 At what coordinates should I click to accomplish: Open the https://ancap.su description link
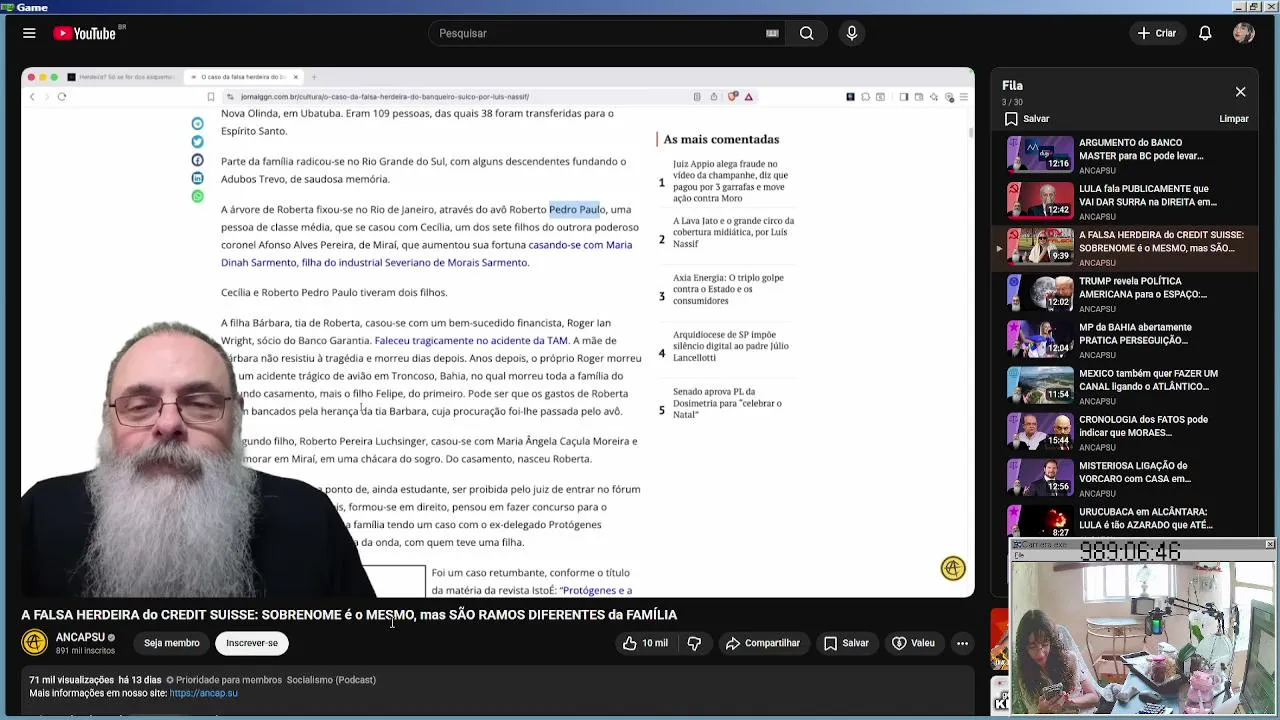pyautogui.click(x=204, y=693)
